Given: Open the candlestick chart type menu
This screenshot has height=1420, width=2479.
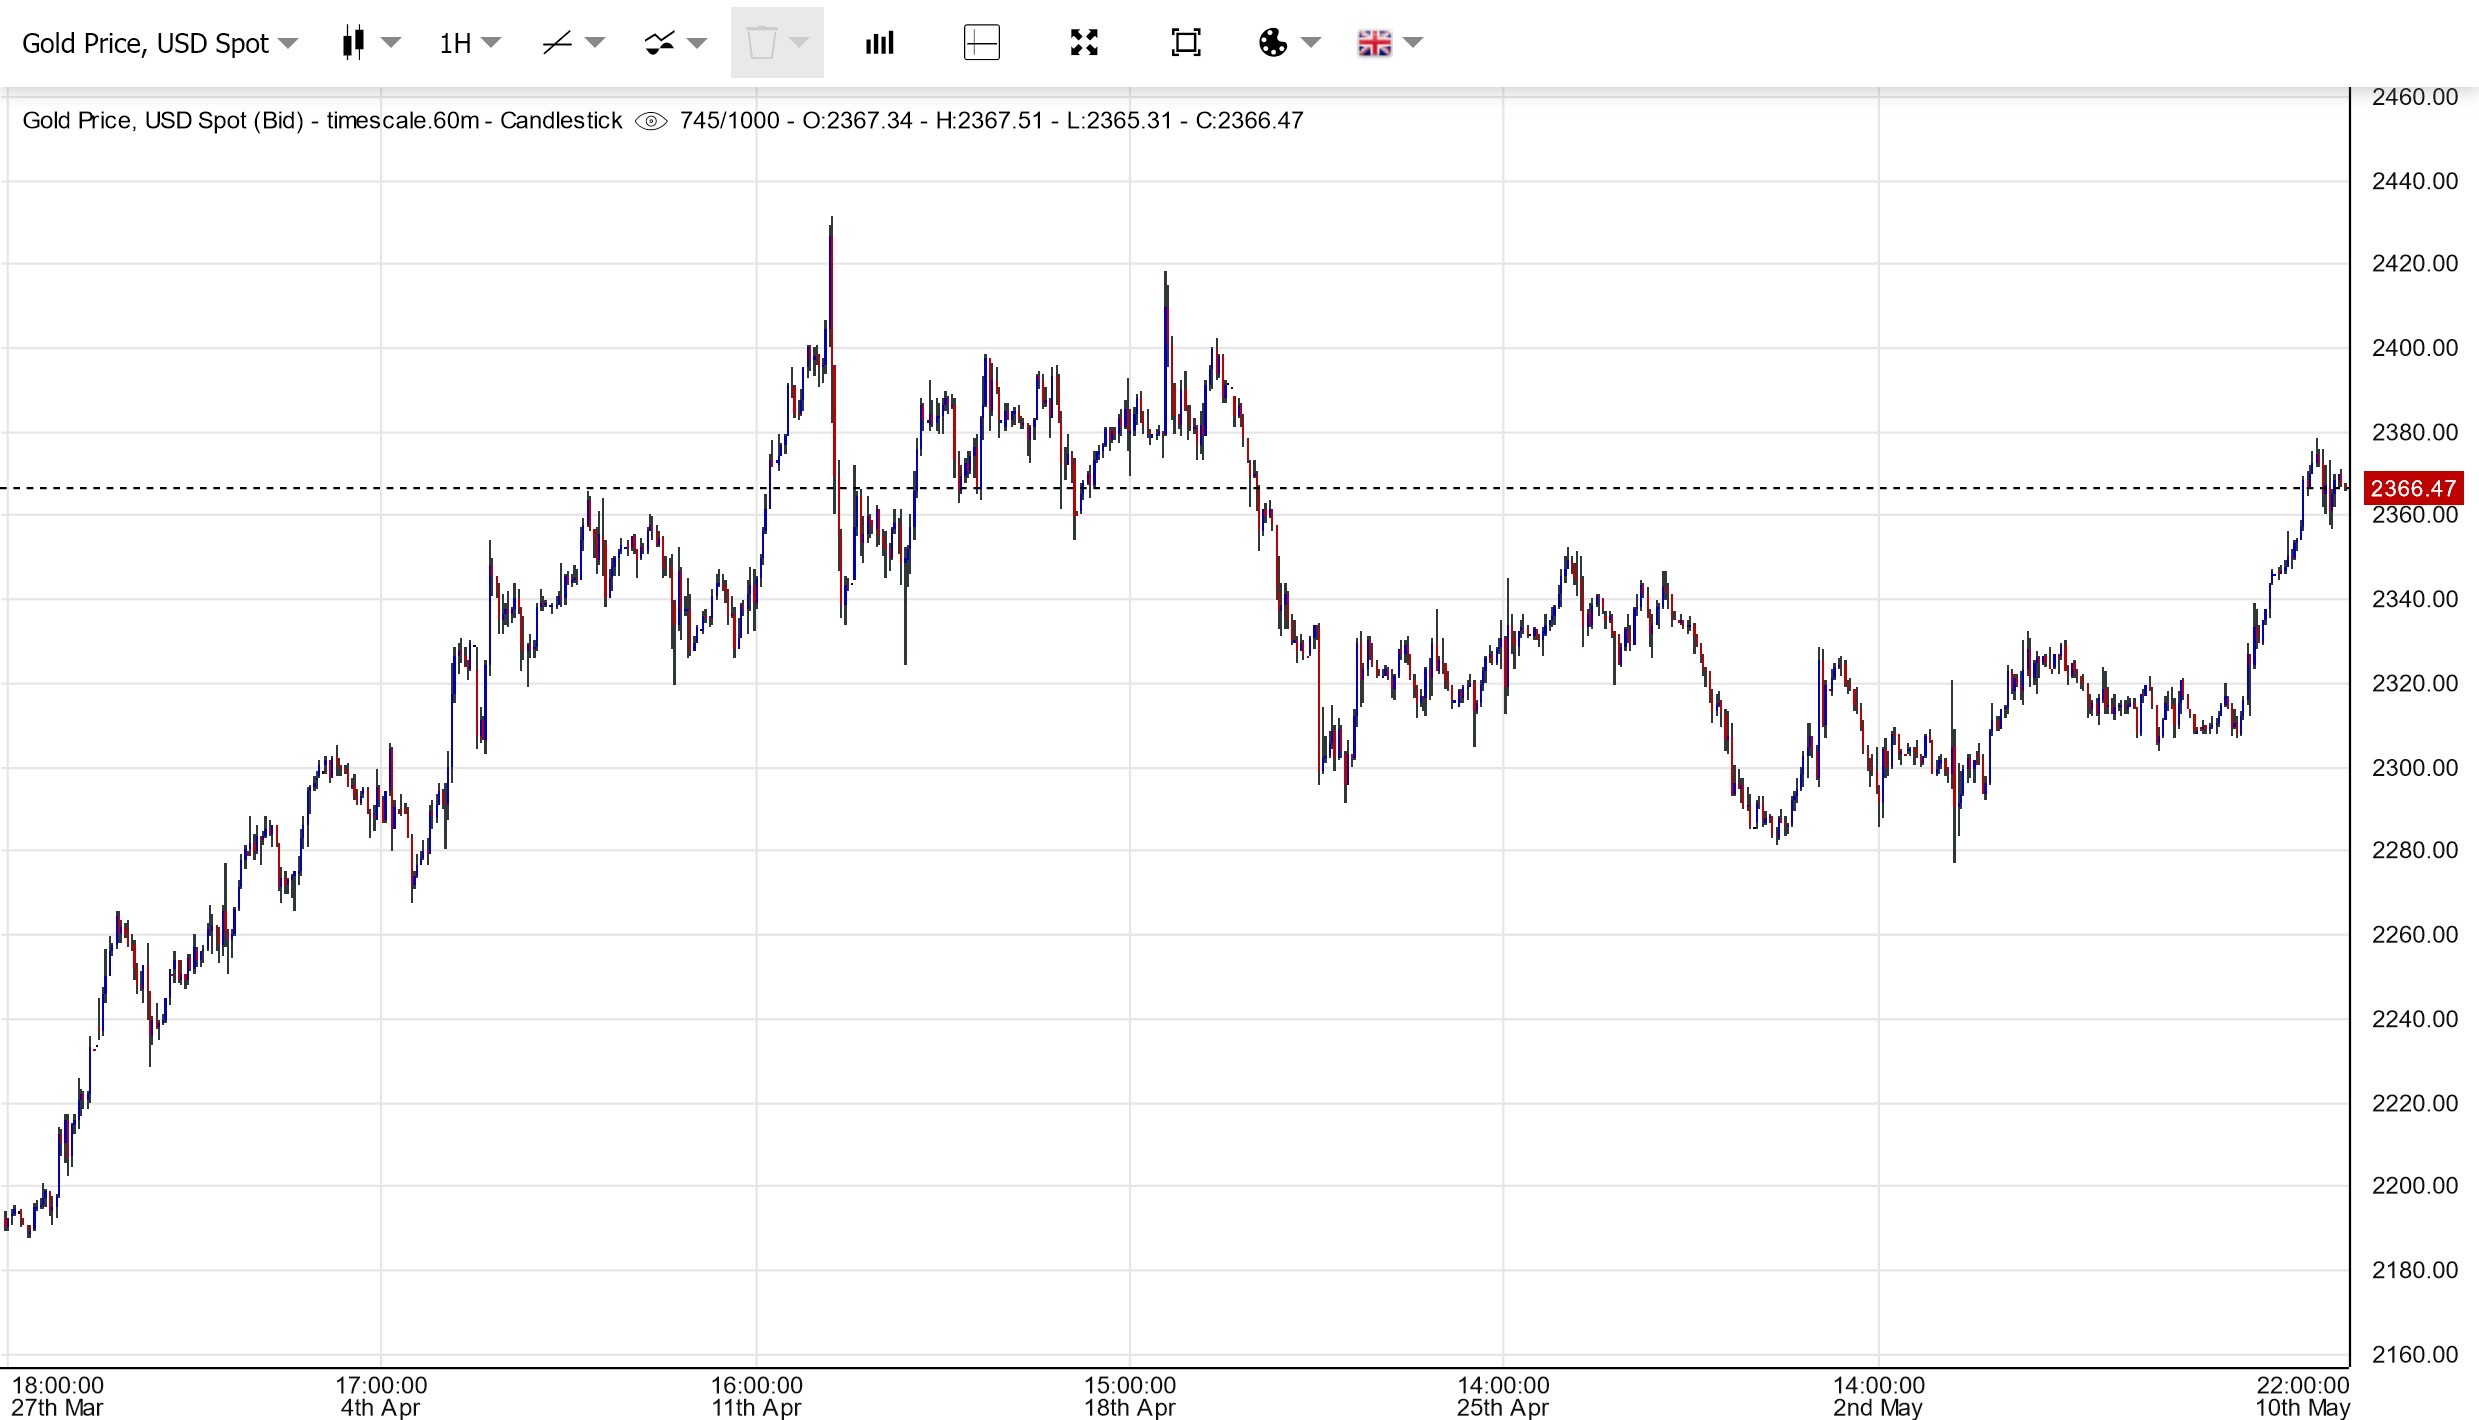Looking at the screenshot, I should pos(353,43).
